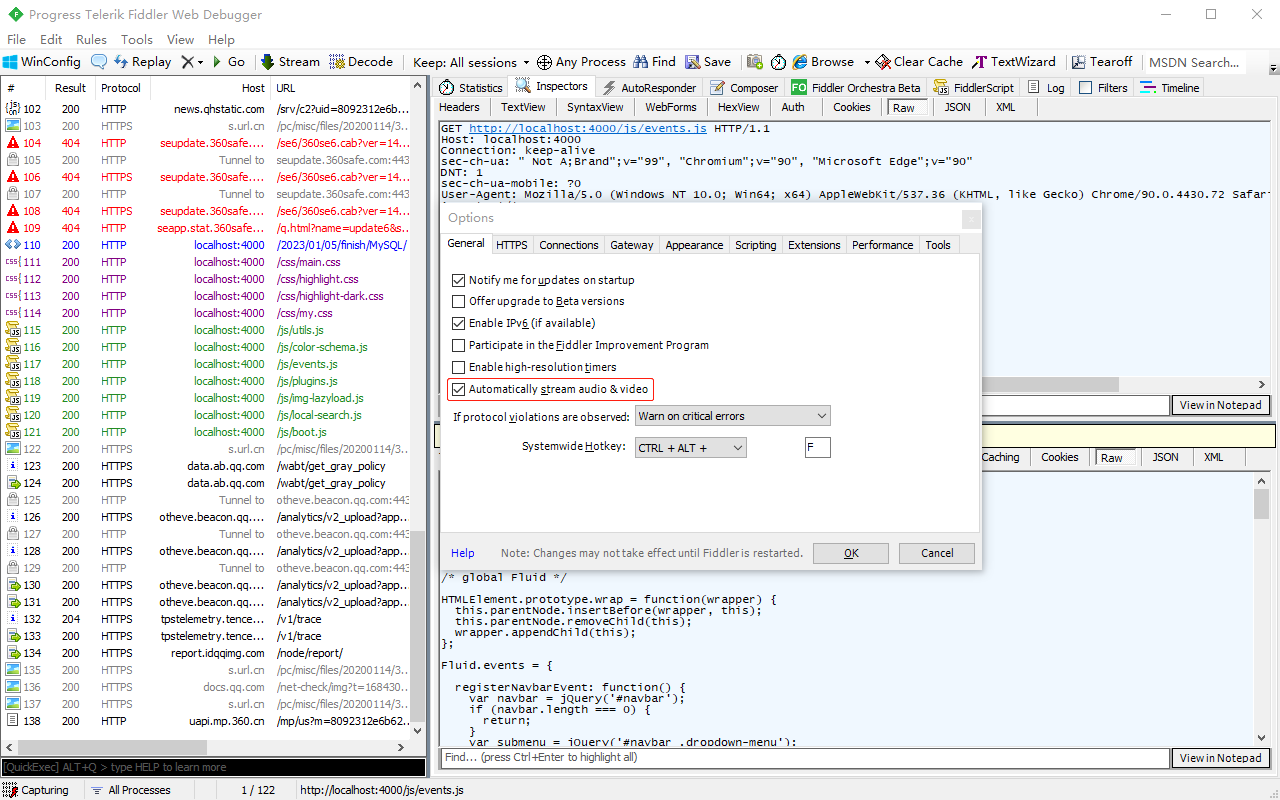
Task: Expand toolbar overflow arrow at far right
Action: pos(1273,69)
